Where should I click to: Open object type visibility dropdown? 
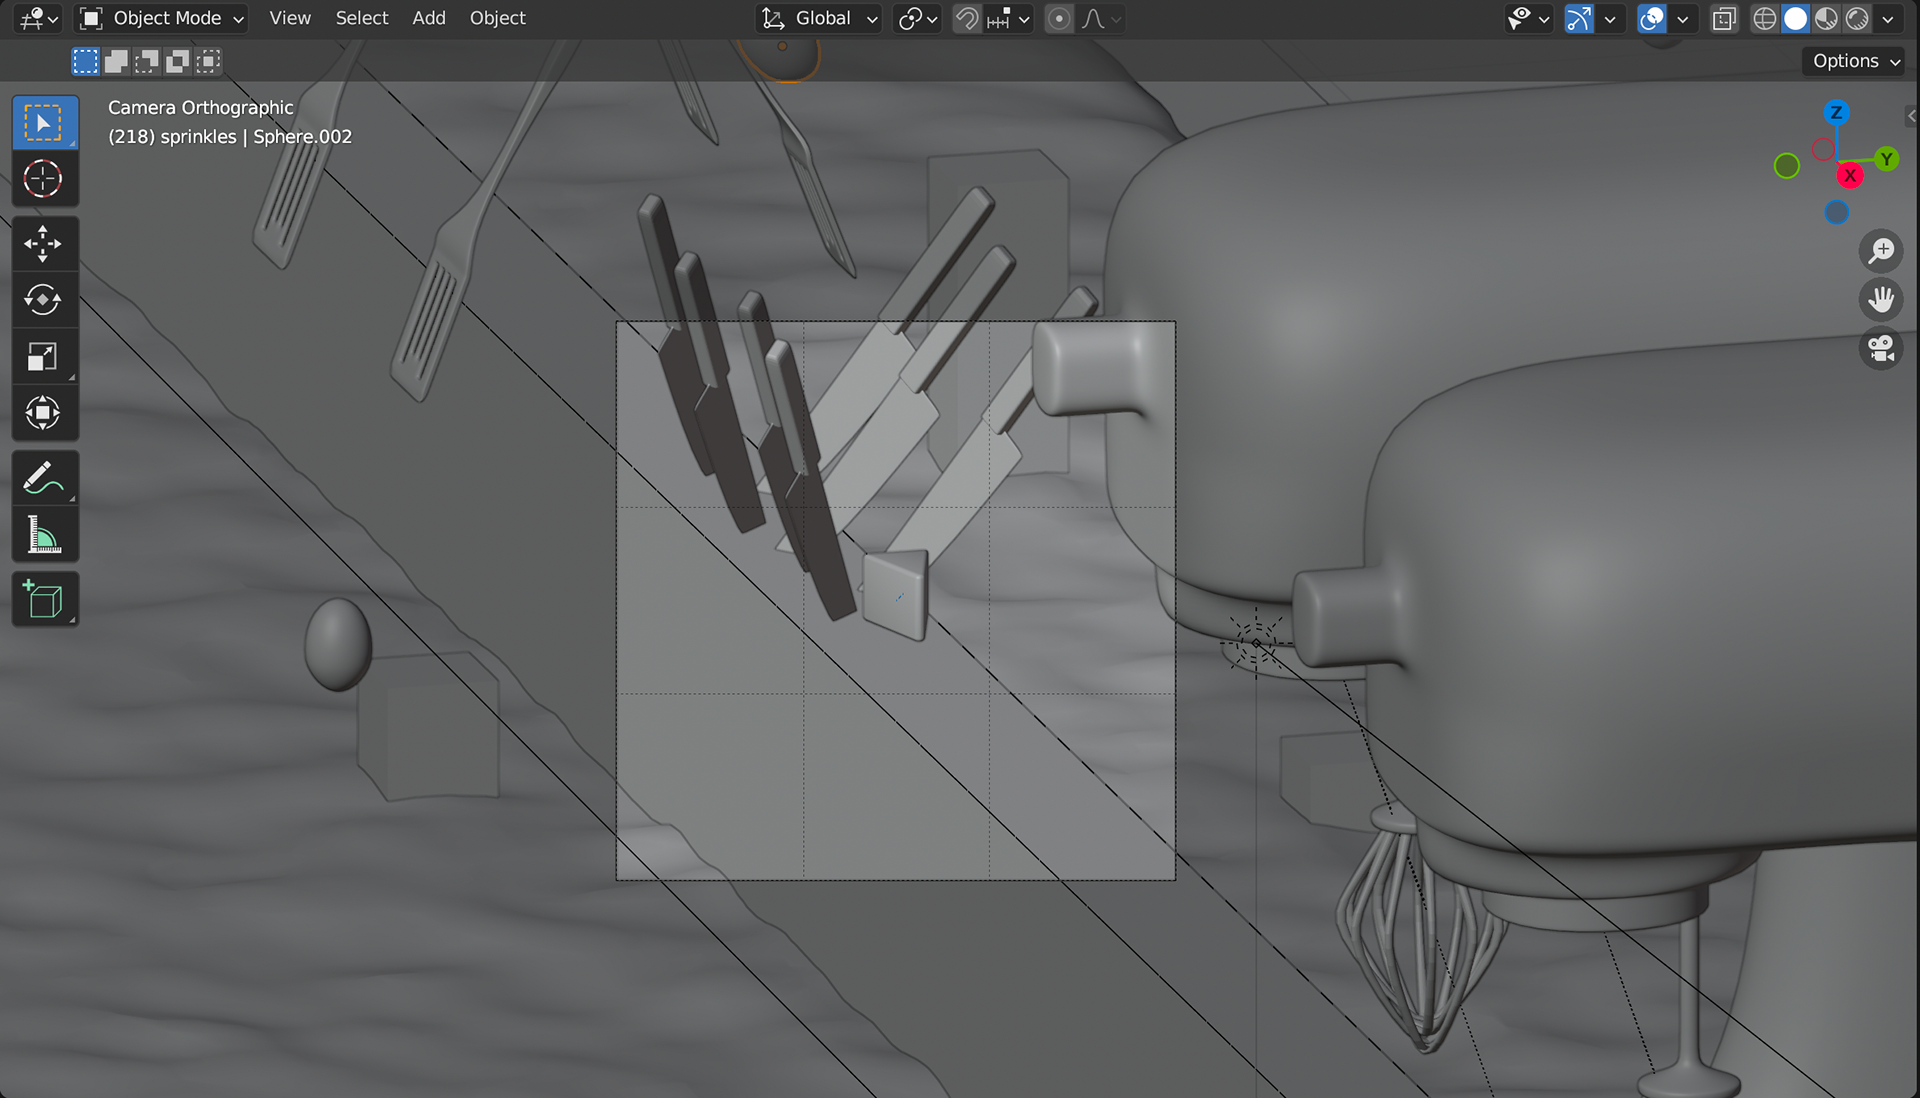click(x=1528, y=19)
